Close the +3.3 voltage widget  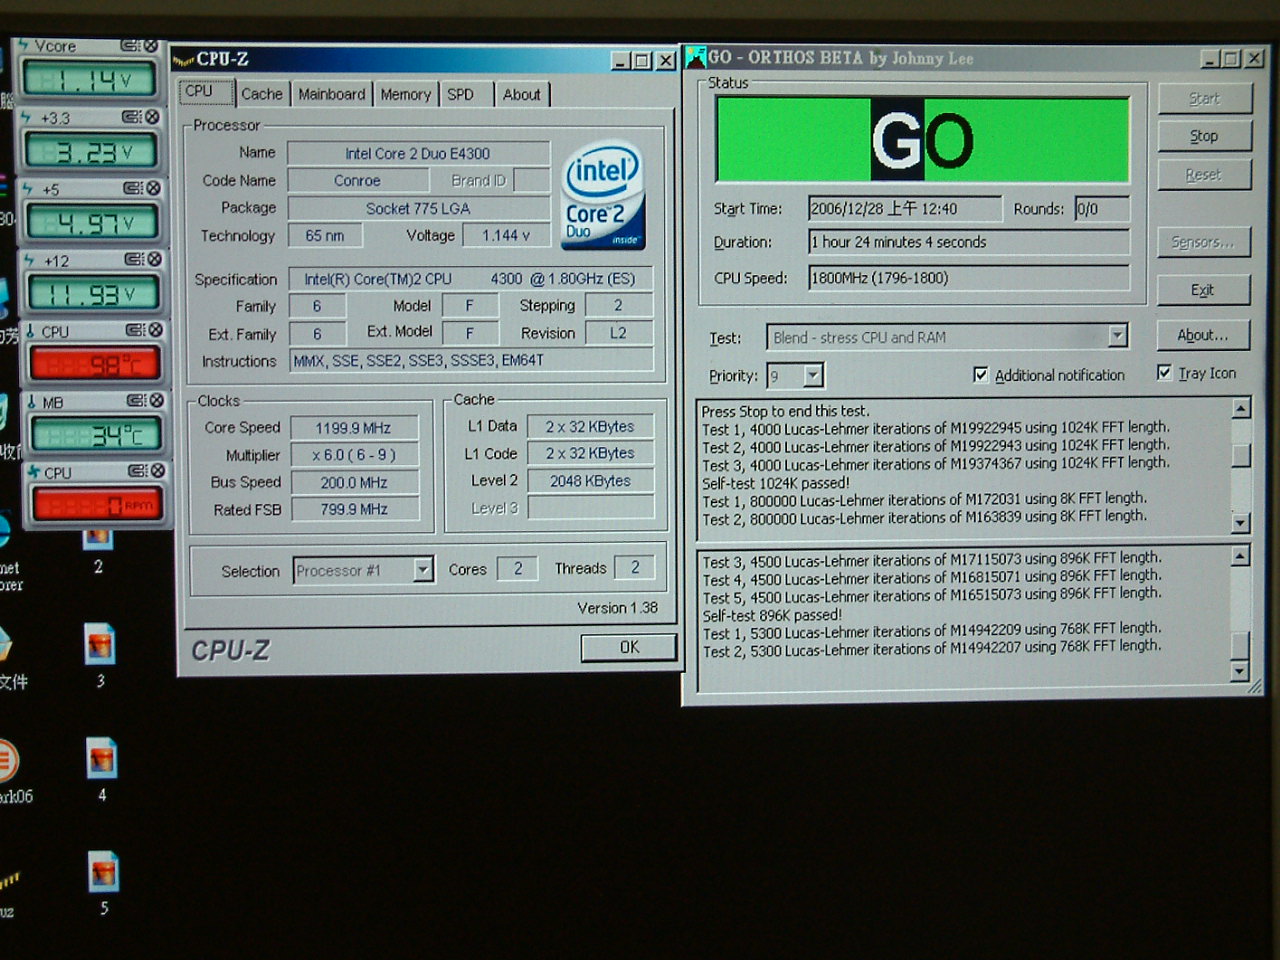(x=152, y=117)
